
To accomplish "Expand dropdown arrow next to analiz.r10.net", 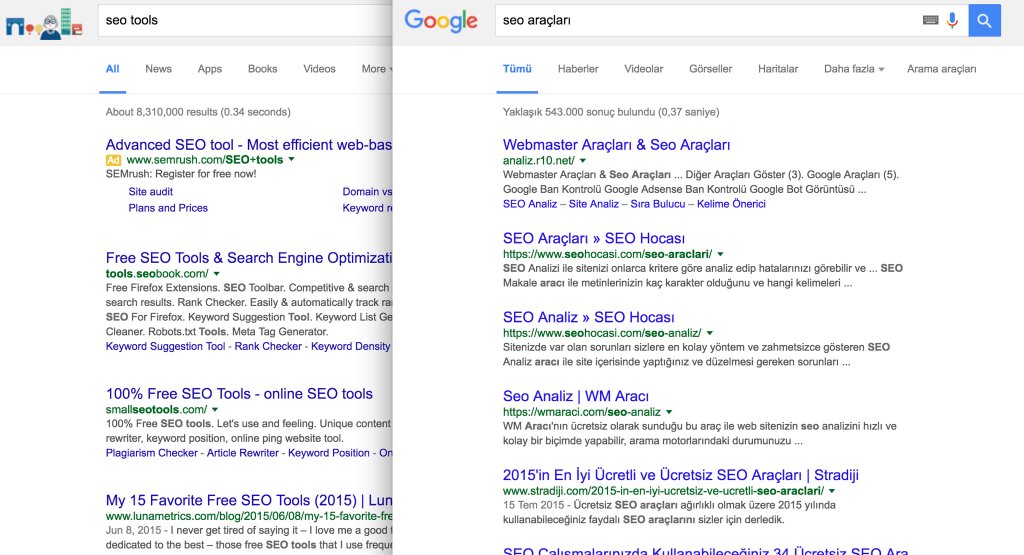I will [583, 160].
